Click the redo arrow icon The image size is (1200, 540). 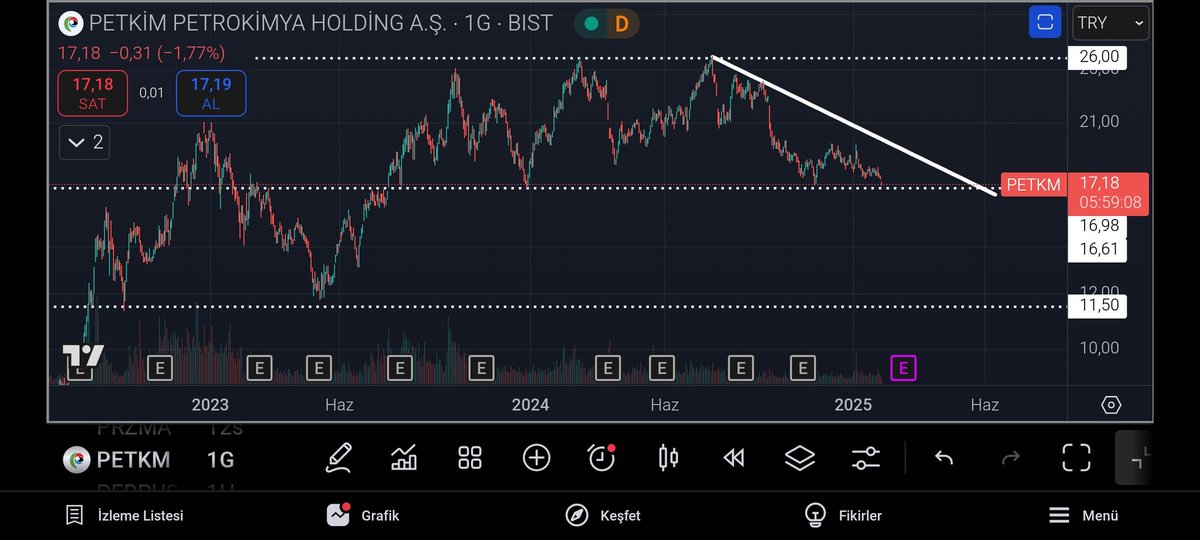pyautogui.click(x=1010, y=458)
